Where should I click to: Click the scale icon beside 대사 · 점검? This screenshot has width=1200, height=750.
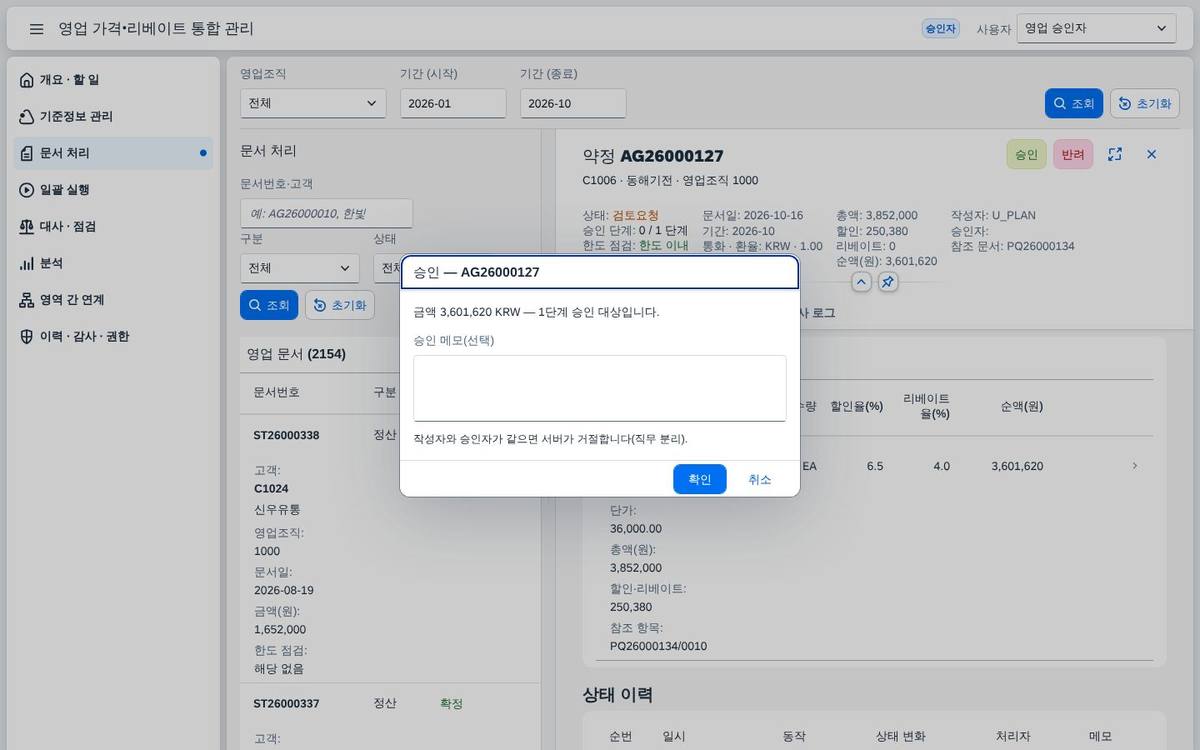(27, 227)
